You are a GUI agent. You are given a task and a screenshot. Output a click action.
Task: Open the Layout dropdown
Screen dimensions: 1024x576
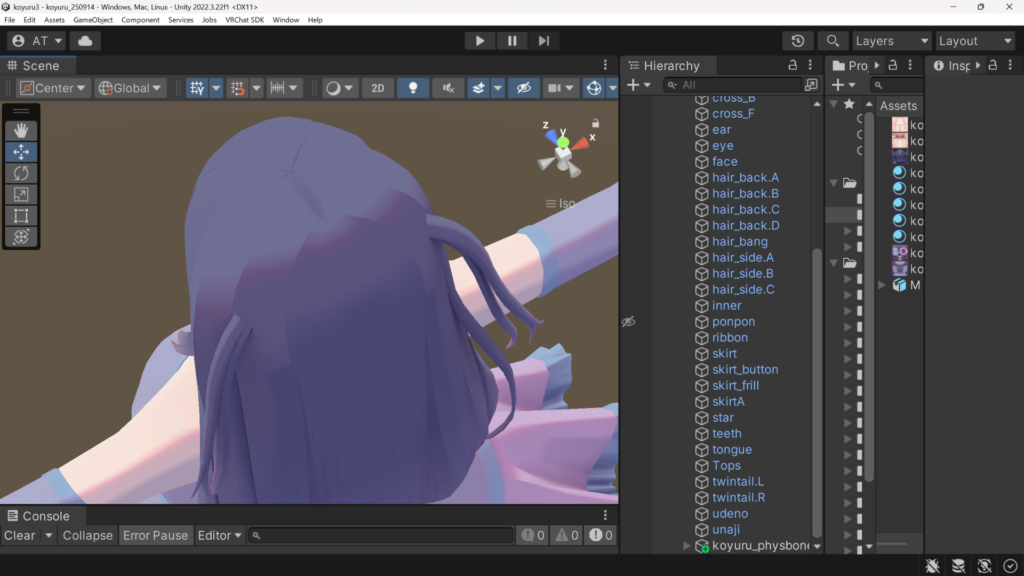pos(974,41)
